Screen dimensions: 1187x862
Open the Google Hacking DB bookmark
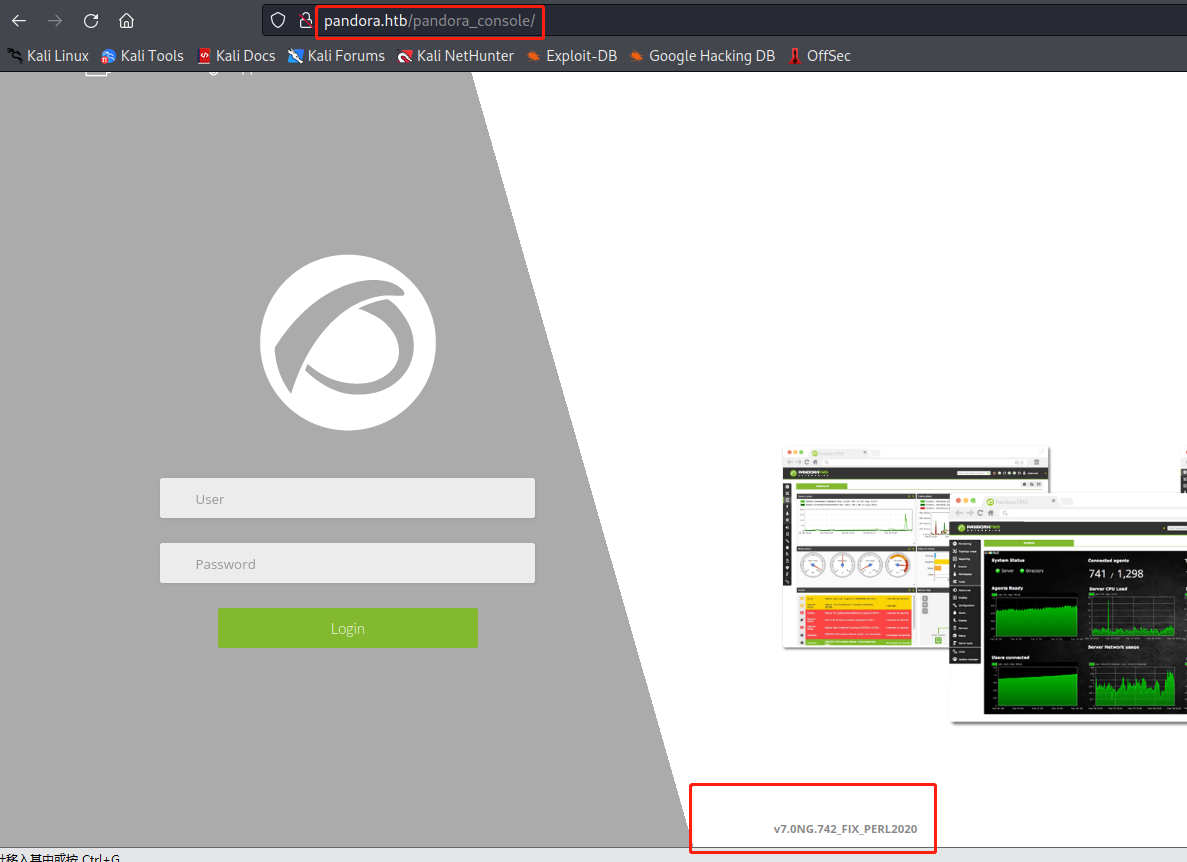703,56
